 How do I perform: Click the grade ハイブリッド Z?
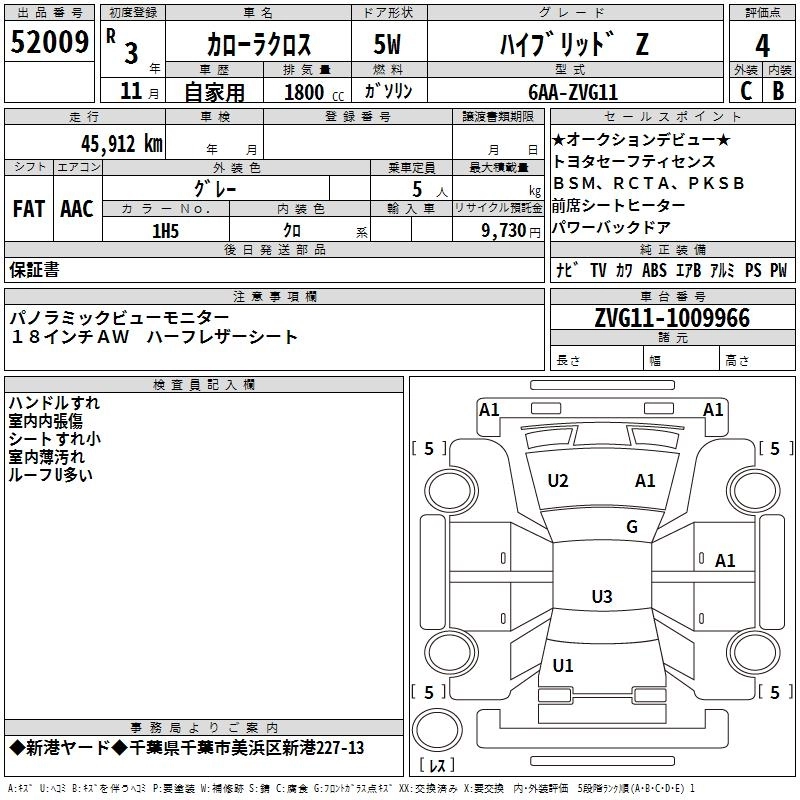pos(574,44)
